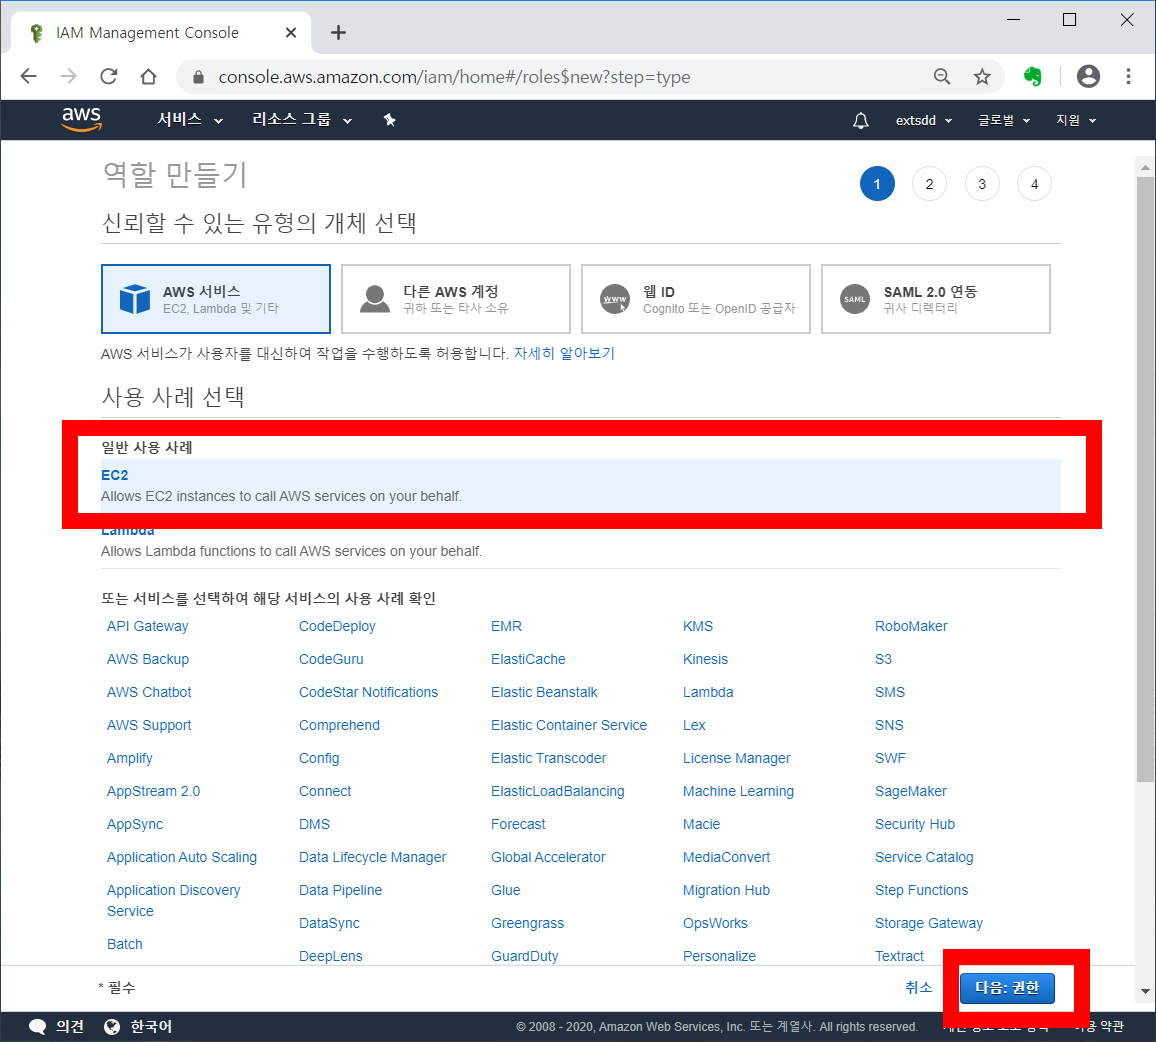Go to step 3 indicator
The height and width of the screenshot is (1042, 1156).
point(982,184)
